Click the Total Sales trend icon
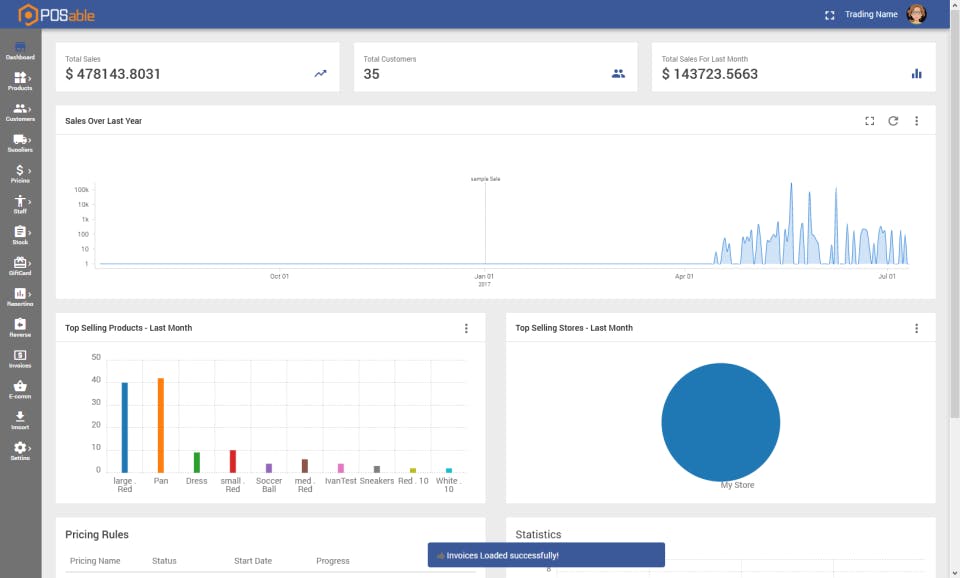 320,74
